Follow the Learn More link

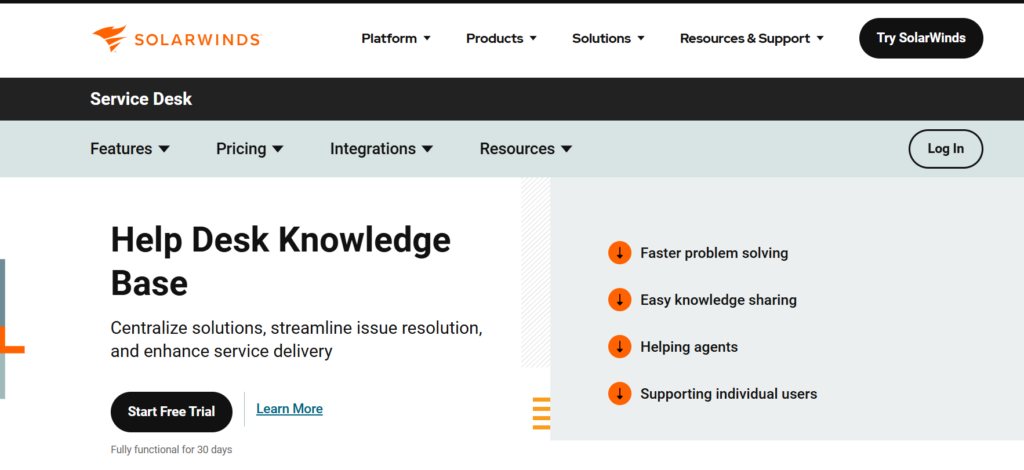pos(289,409)
